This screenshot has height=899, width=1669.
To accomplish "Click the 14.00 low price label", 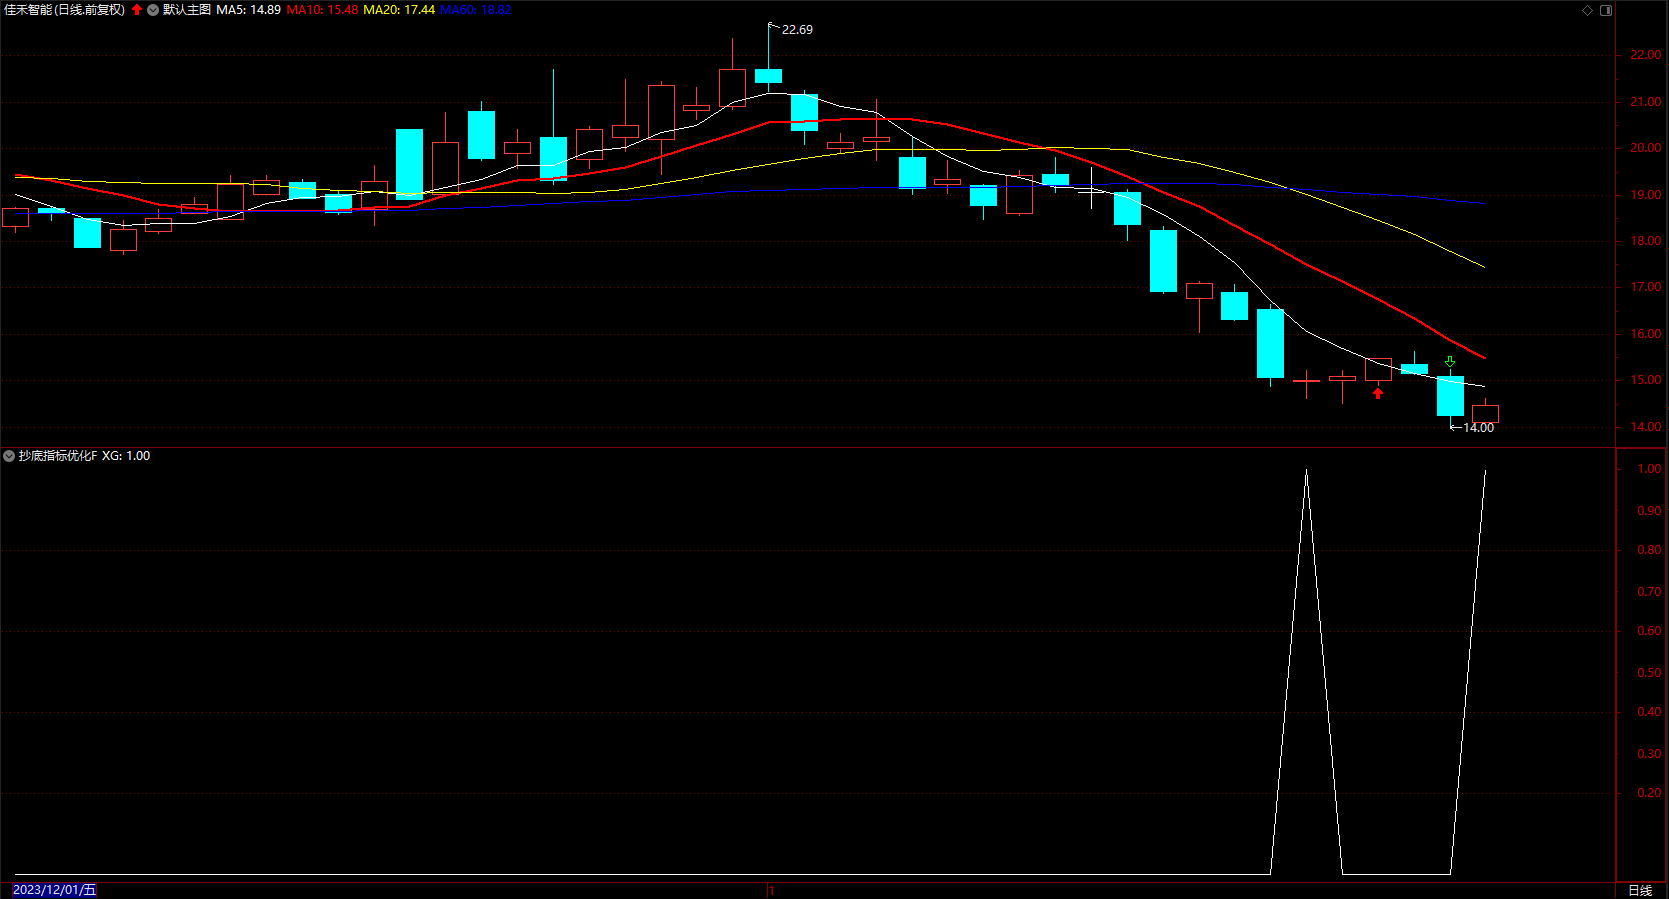I will tap(1478, 428).
